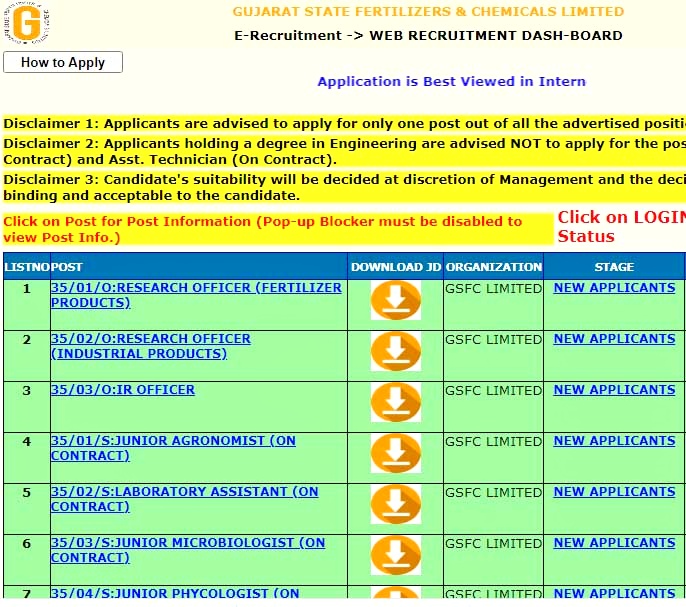Viewport: 686px width, 607px height.
Task: Click the ORGANIZATION column header
Action: pos(494,267)
